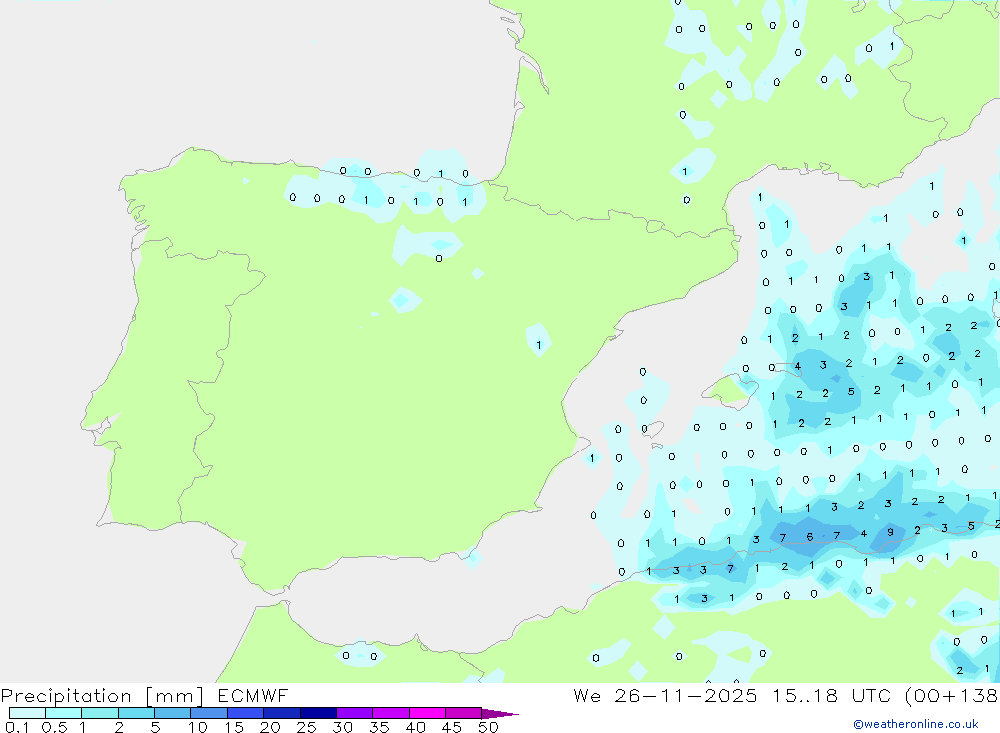The height and width of the screenshot is (733, 1000).
Task: Click the magenta swatch between 40 and 45
Action: tap(427, 713)
